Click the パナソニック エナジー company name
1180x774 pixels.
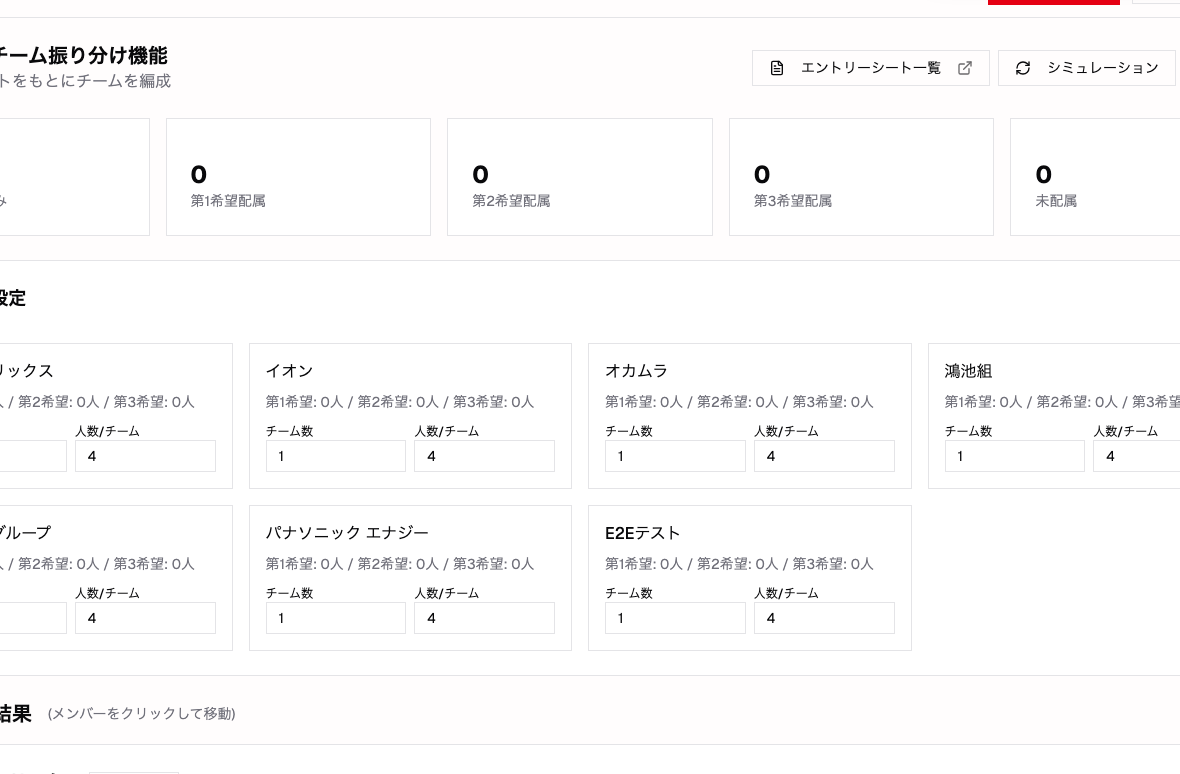(347, 533)
